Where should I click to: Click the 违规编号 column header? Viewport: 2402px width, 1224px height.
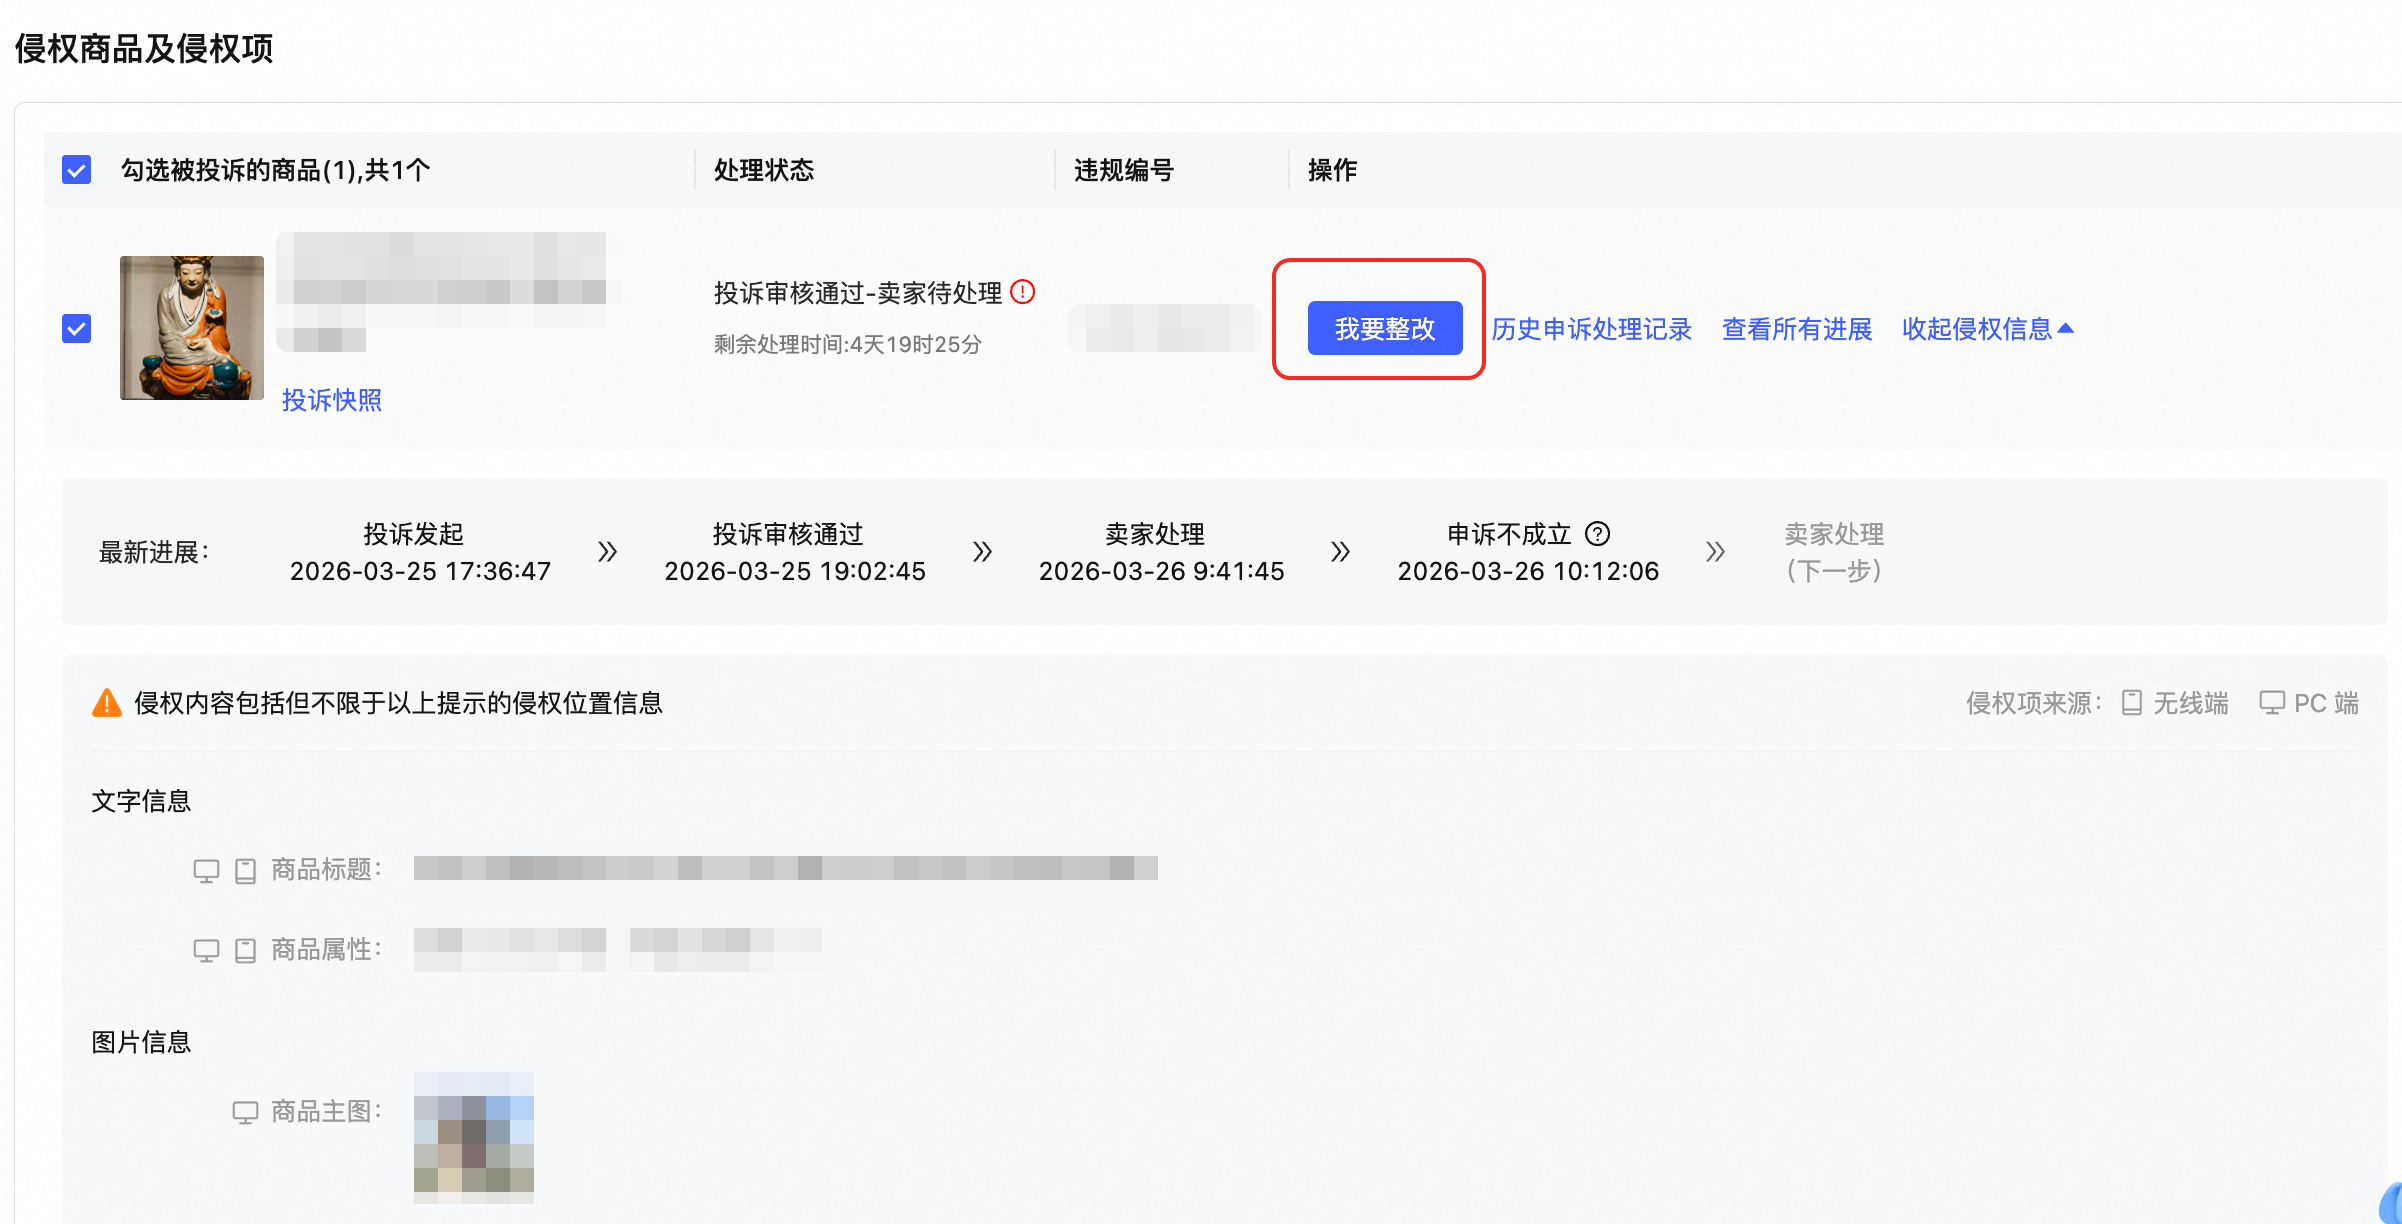(x=1124, y=170)
